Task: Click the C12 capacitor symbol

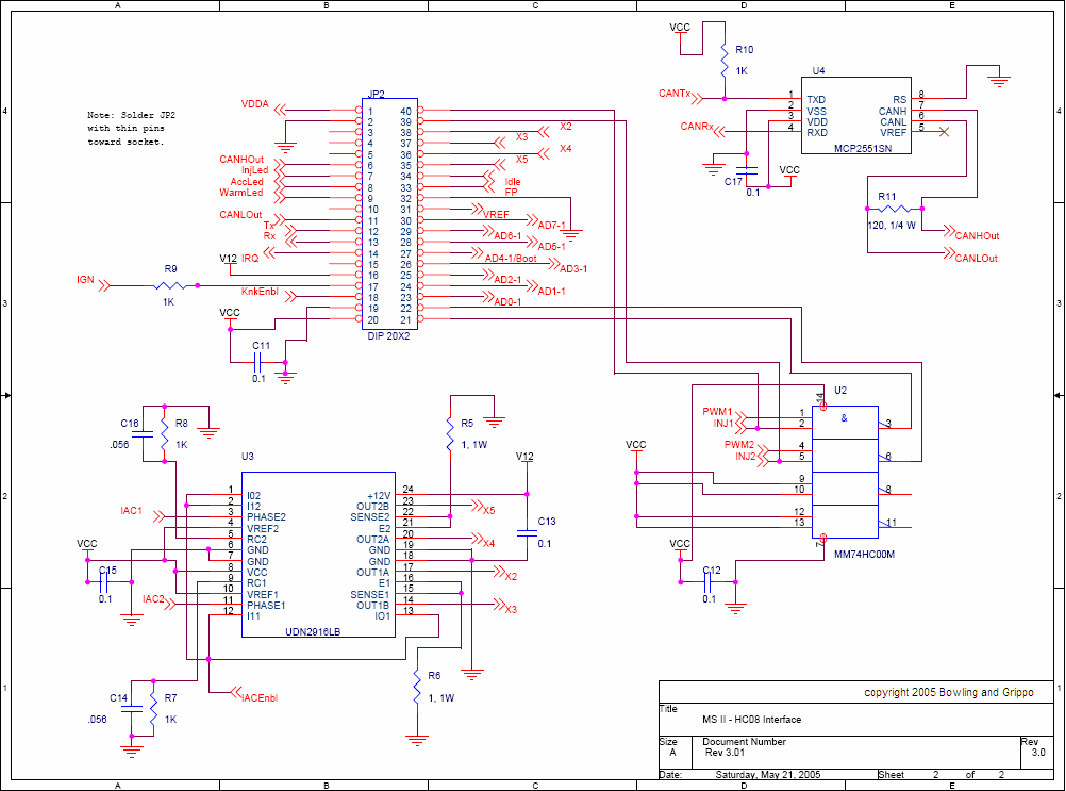Action: [x=709, y=582]
